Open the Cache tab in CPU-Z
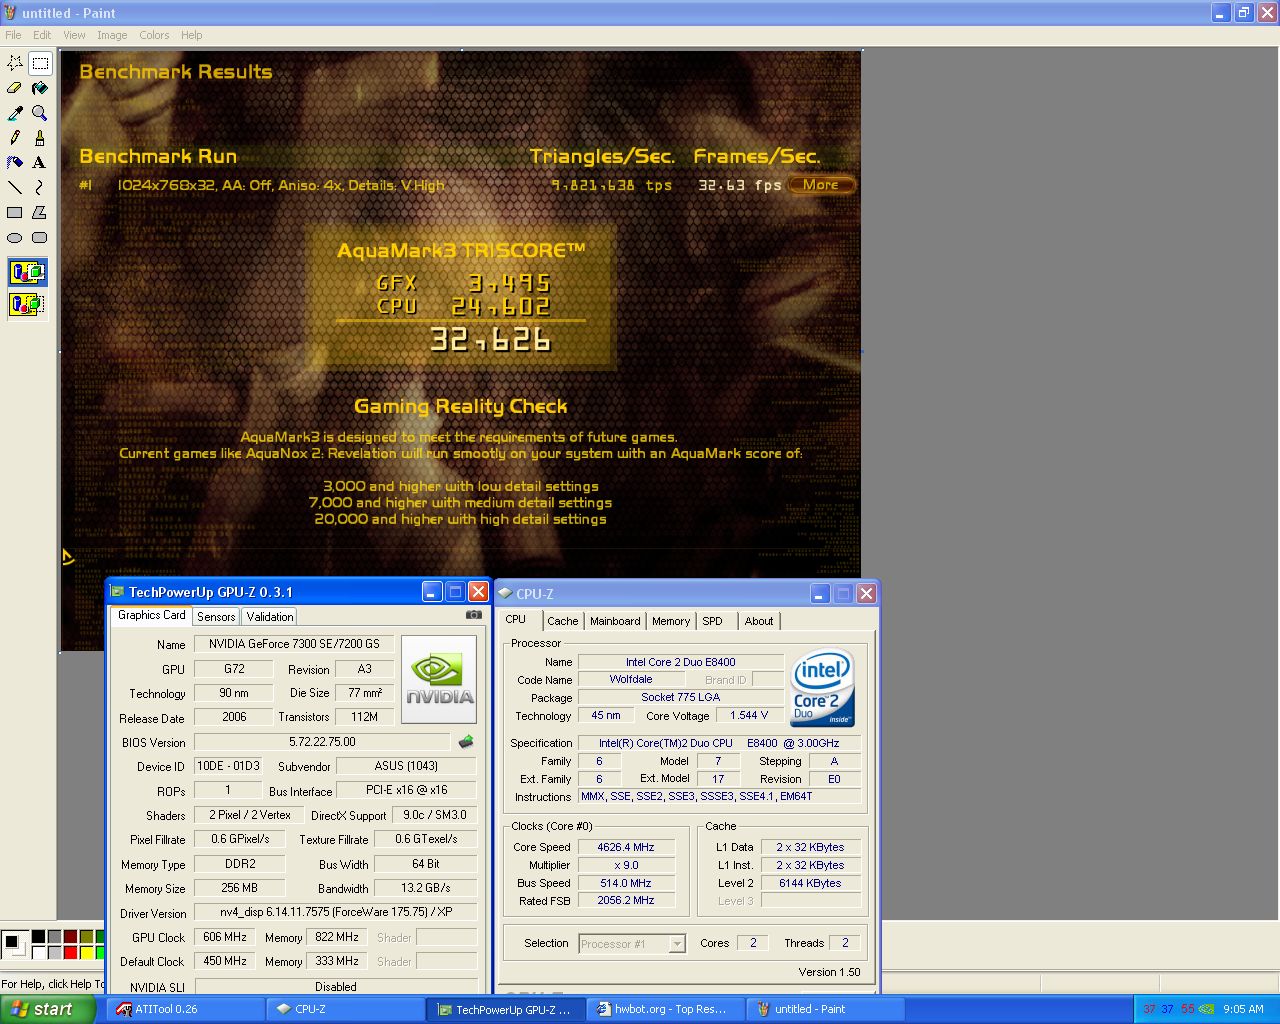The image size is (1280, 1024). tap(562, 621)
